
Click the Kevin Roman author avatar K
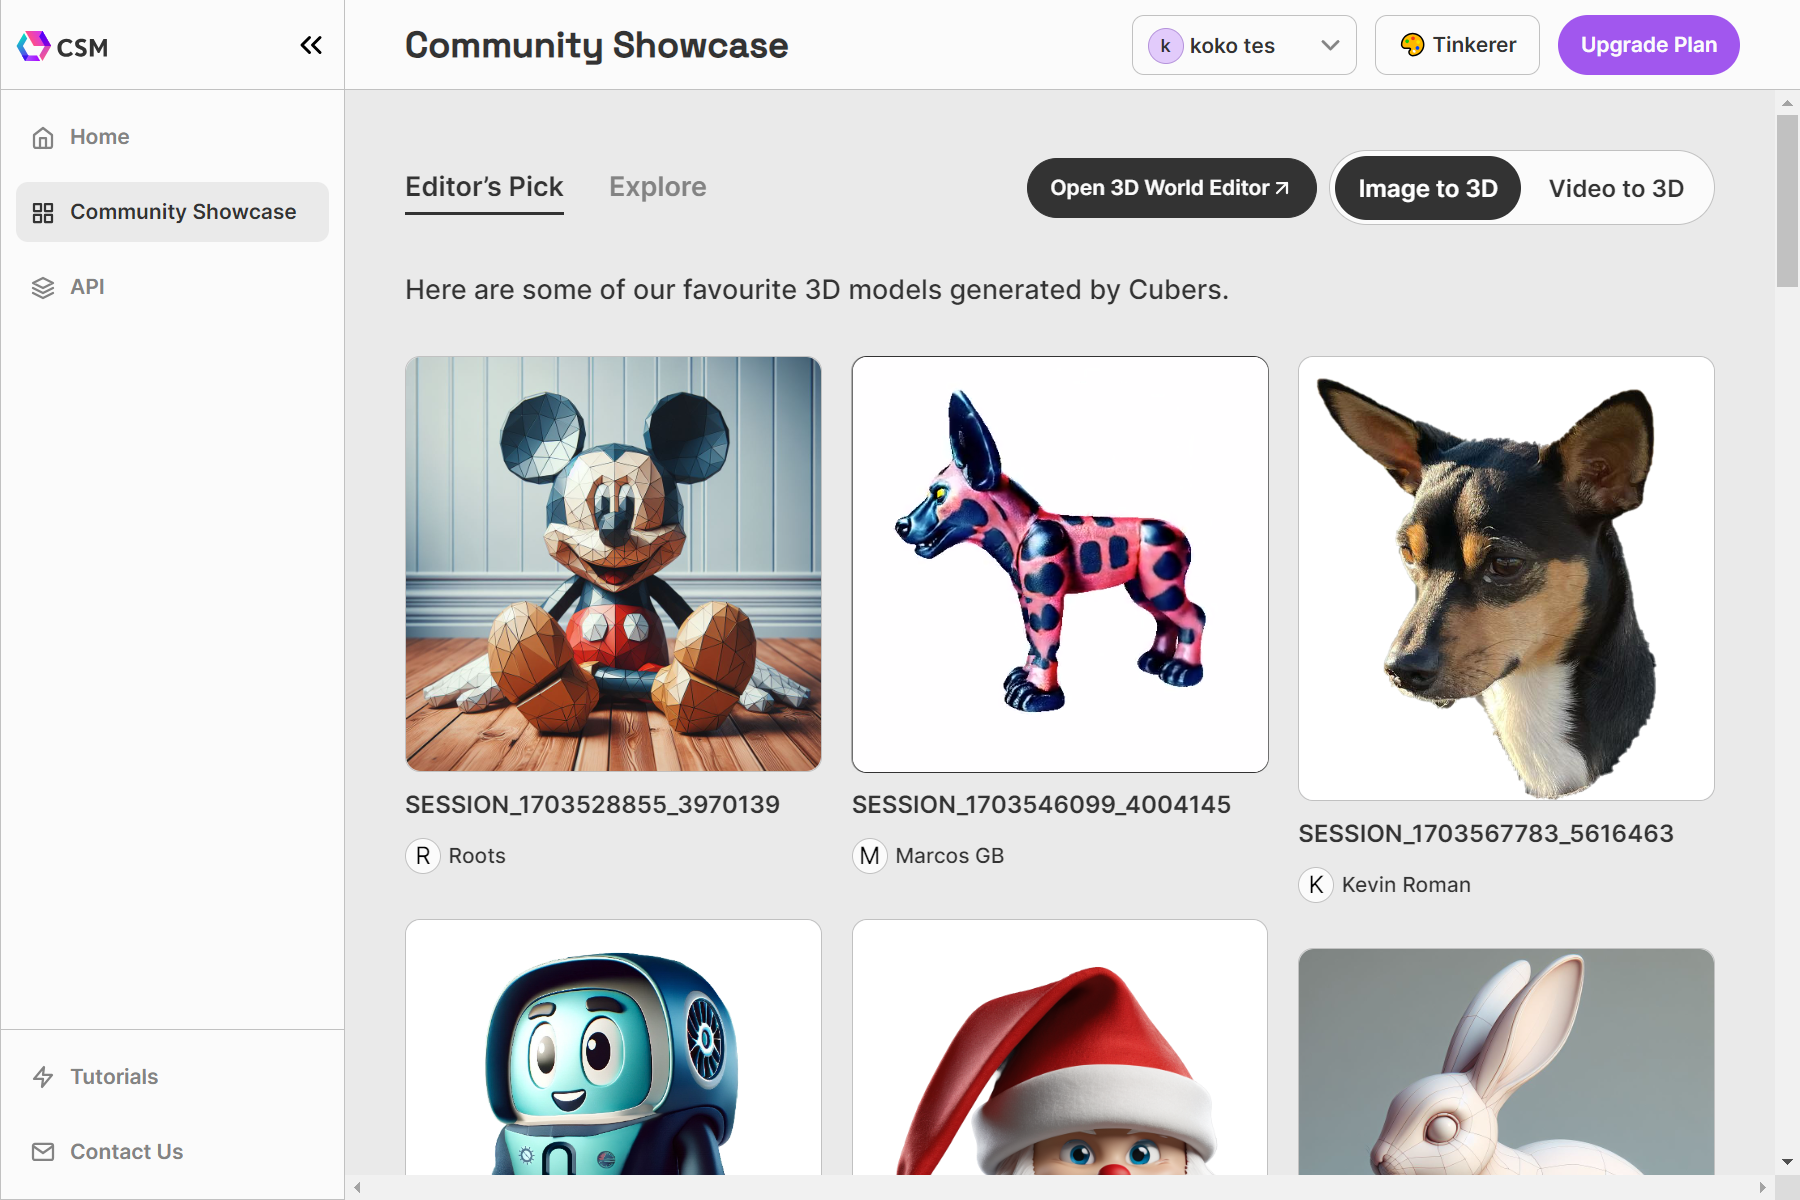[x=1316, y=885]
